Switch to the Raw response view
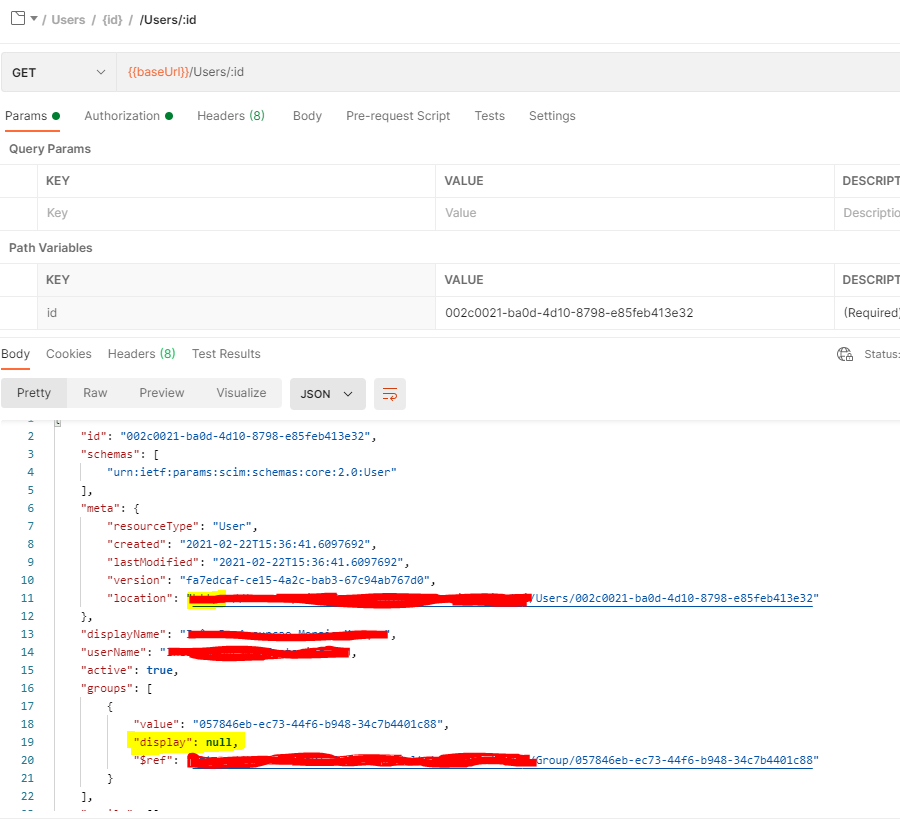 [95, 393]
